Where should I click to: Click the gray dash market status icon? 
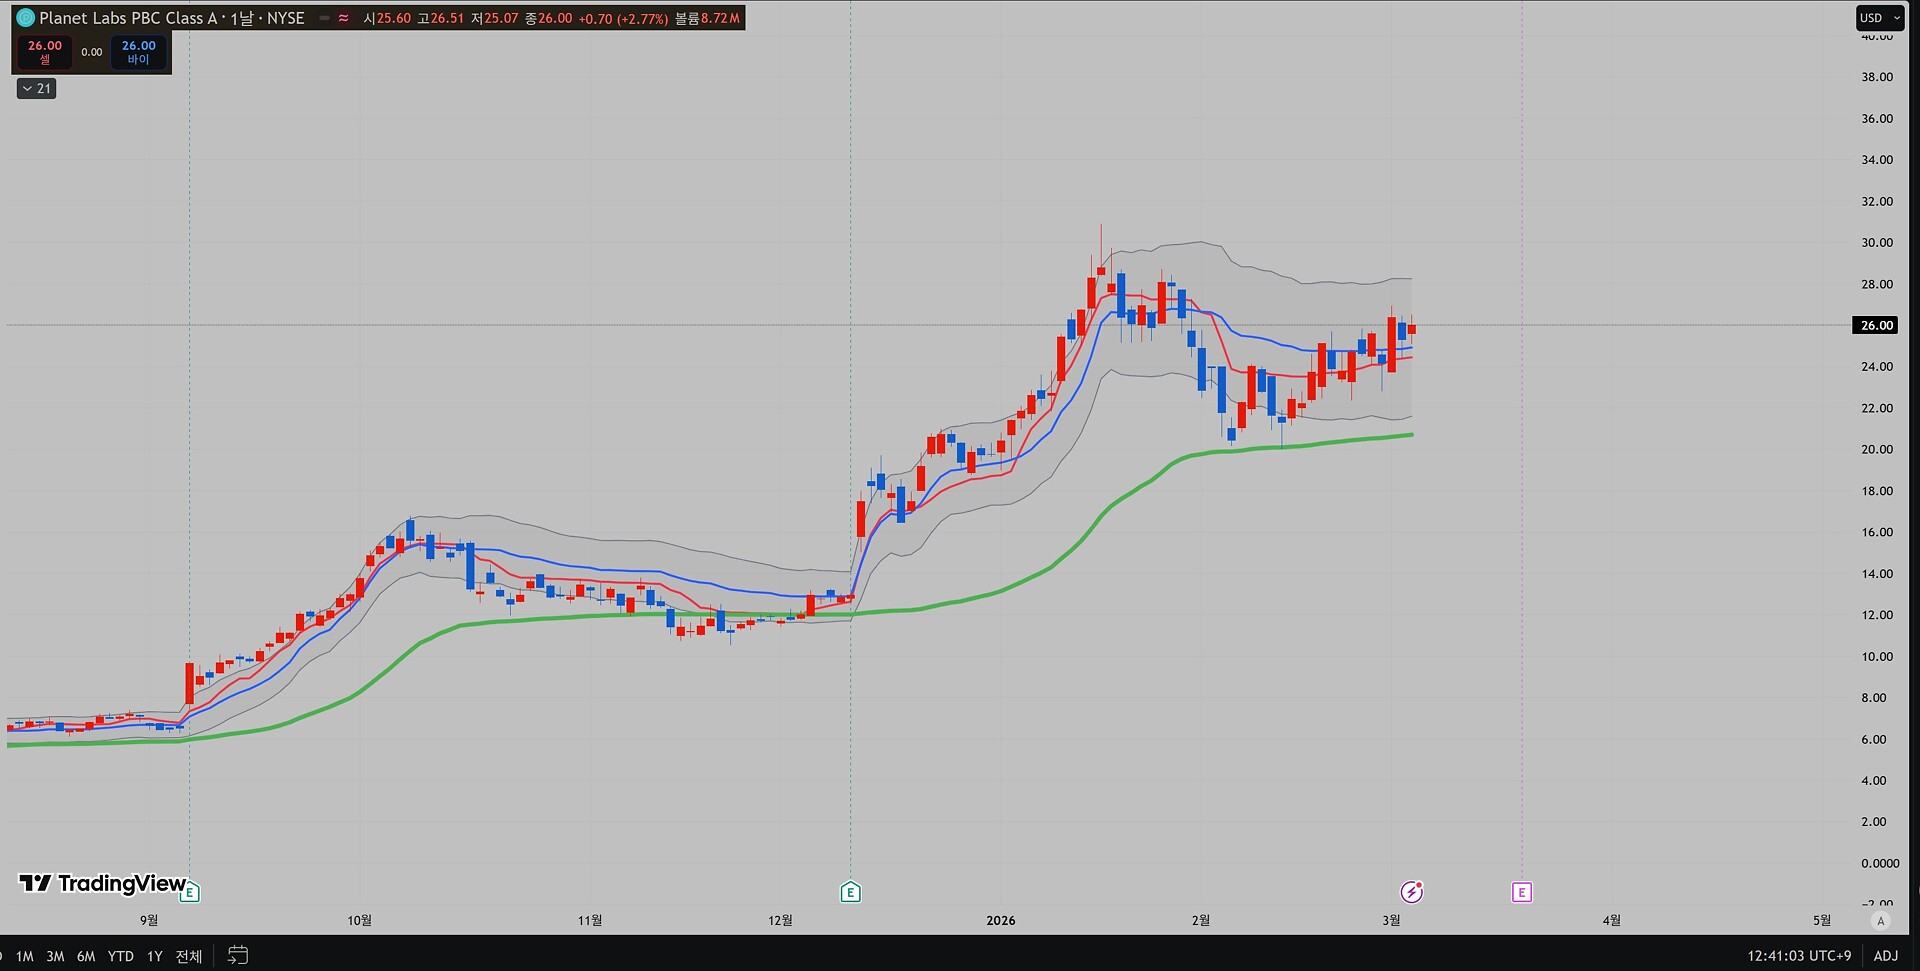tap(324, 18)
